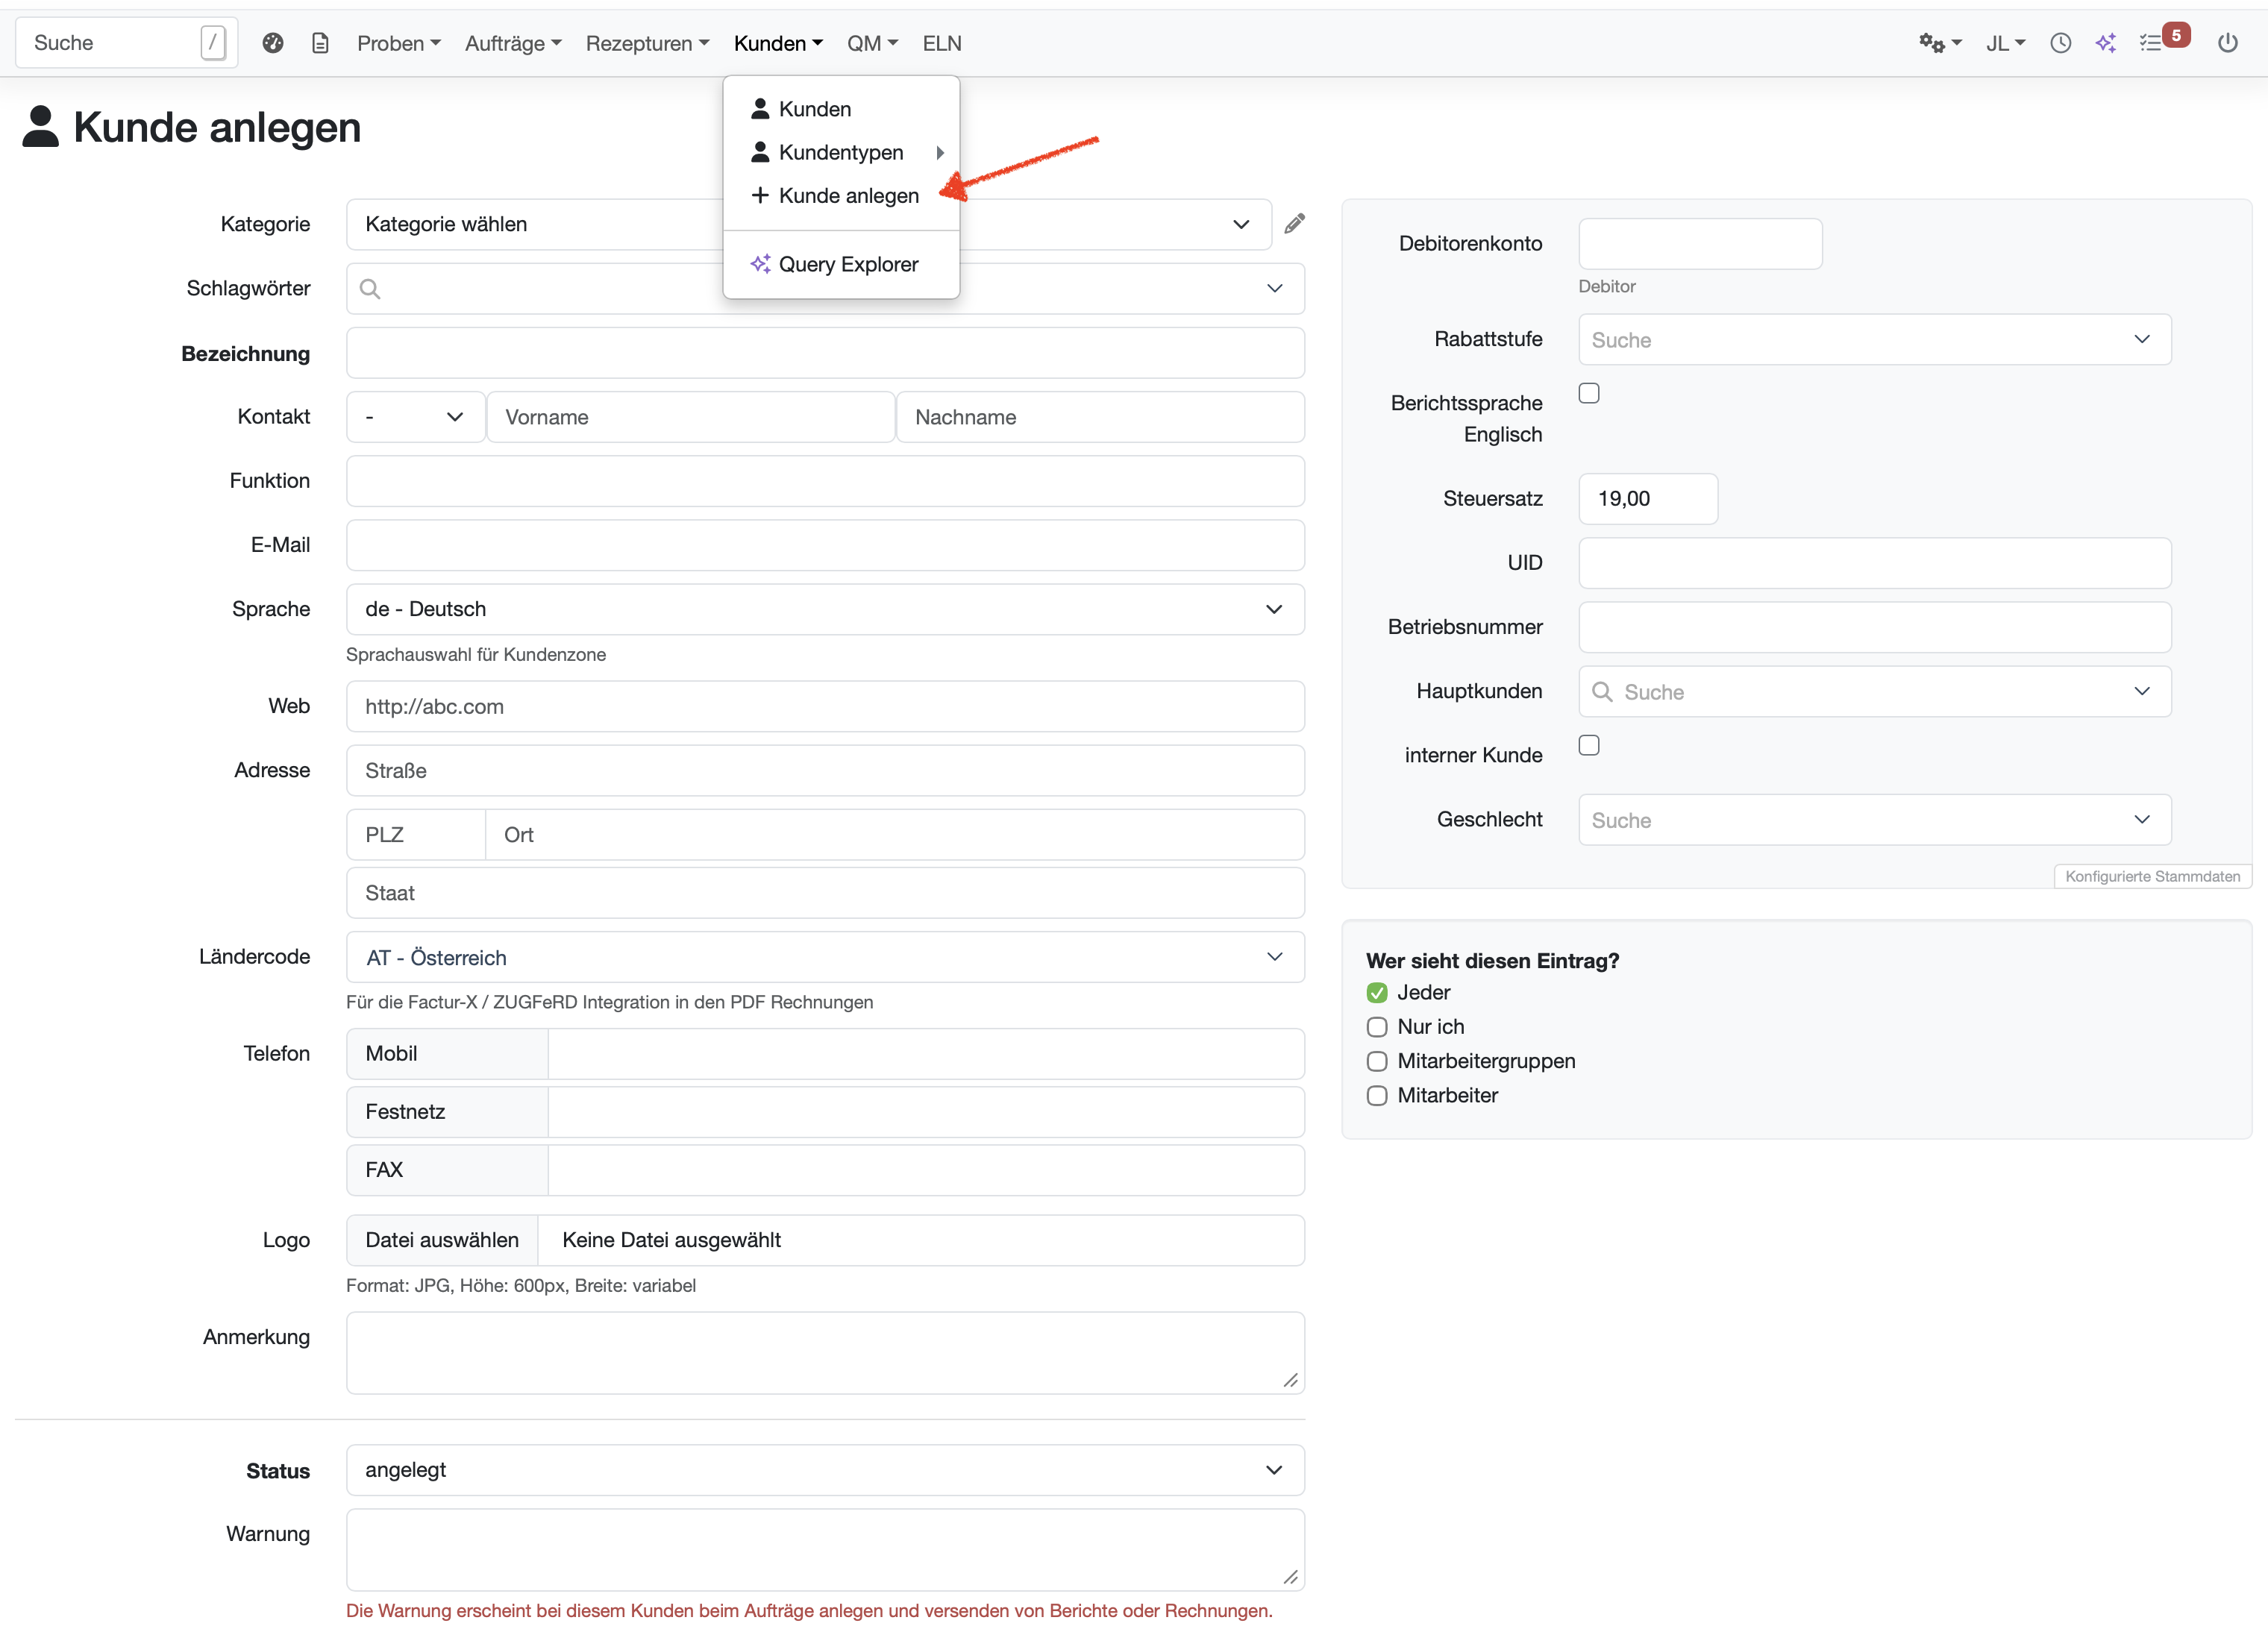Open the task list with 5 badge

tap(2164, 40)
